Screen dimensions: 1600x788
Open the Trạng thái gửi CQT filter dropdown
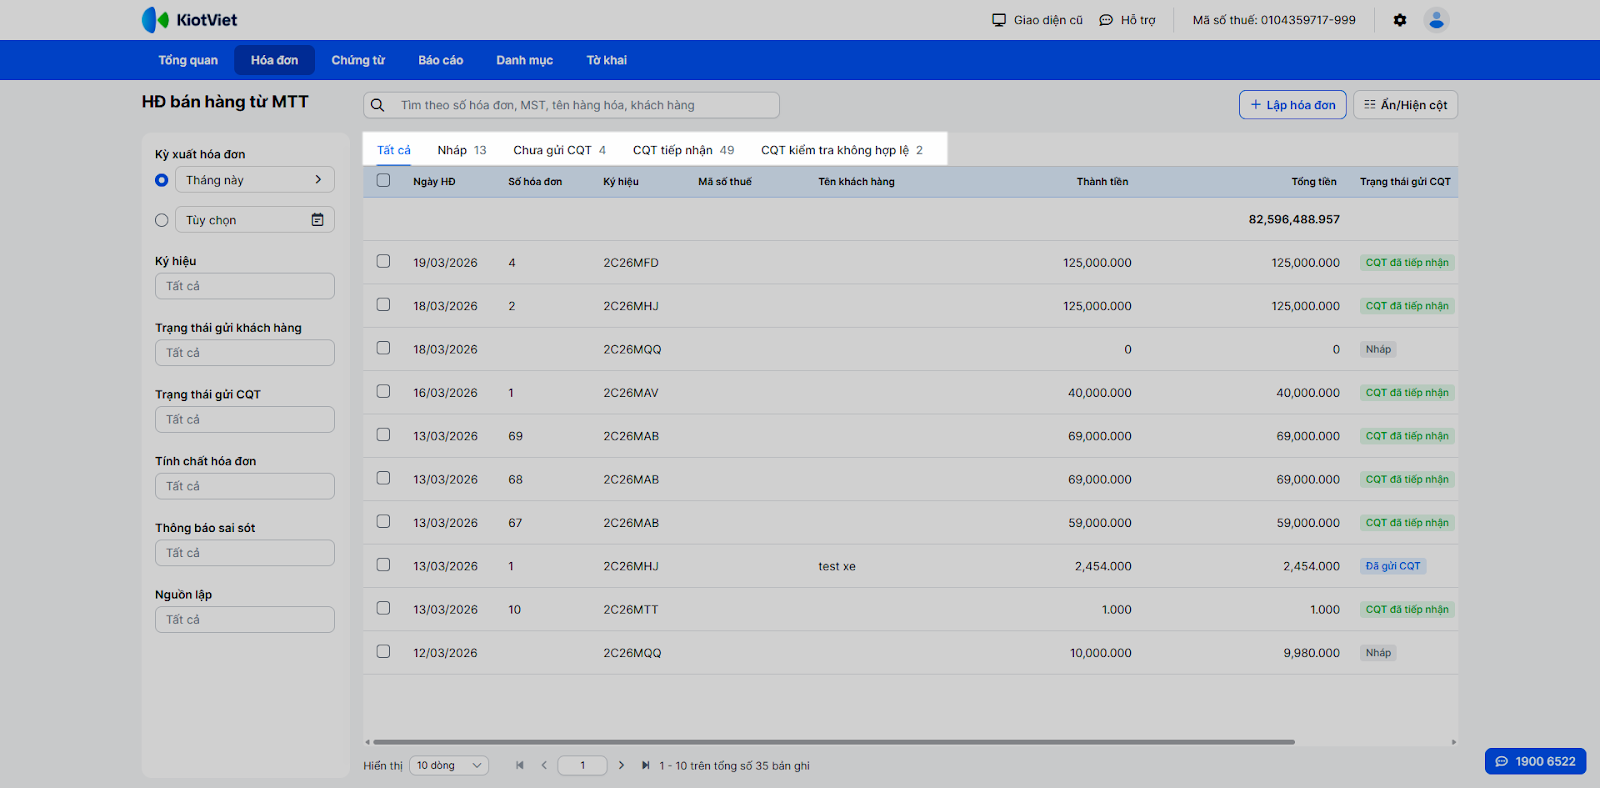pos(245,420)
